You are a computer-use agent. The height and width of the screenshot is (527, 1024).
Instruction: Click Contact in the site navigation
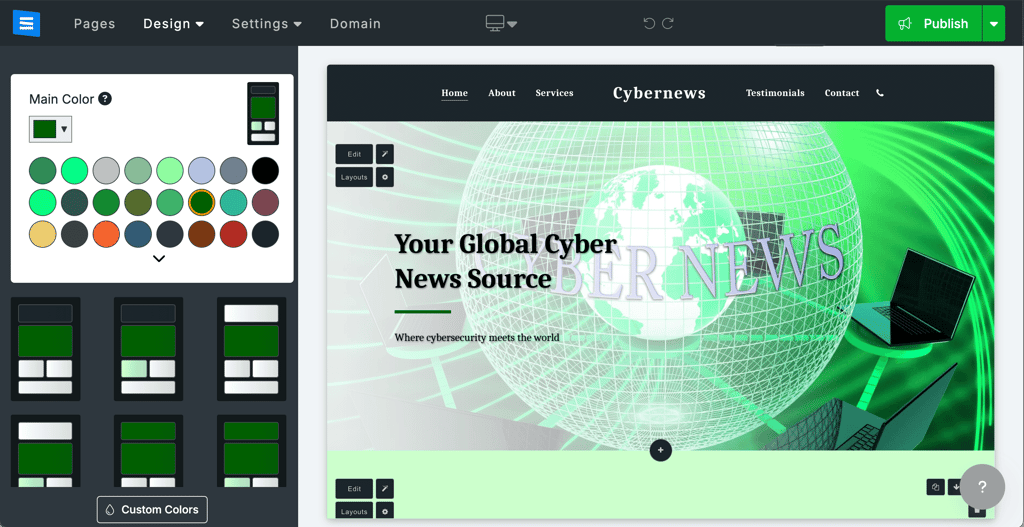842,93
